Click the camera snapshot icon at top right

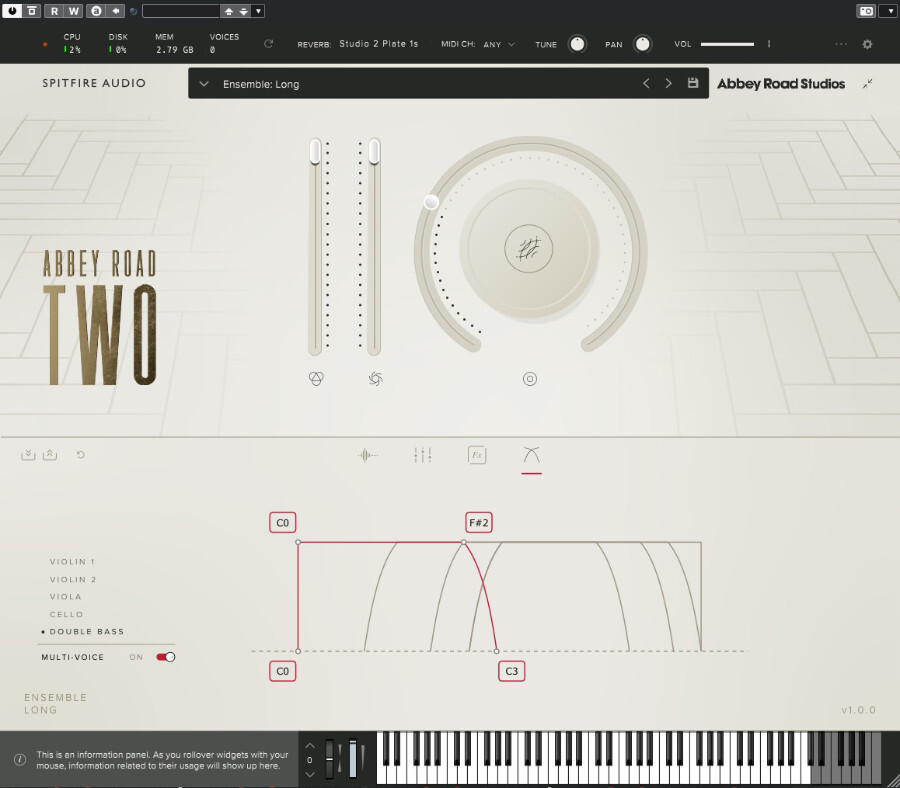[866, 11]
